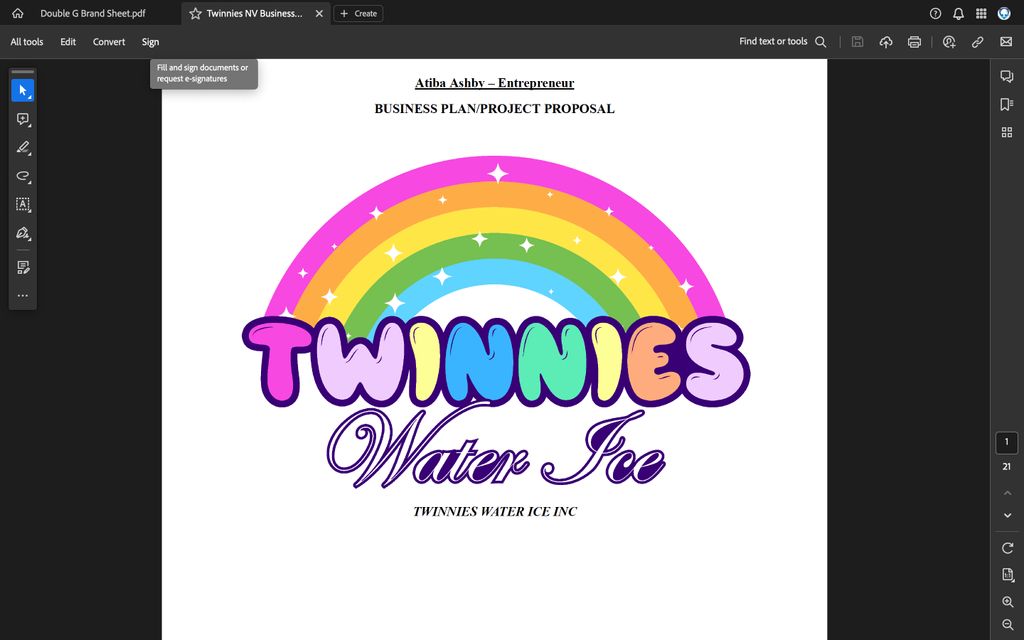Open the Edit menu
Screen dimensions: 1024x640
[68, 42]
